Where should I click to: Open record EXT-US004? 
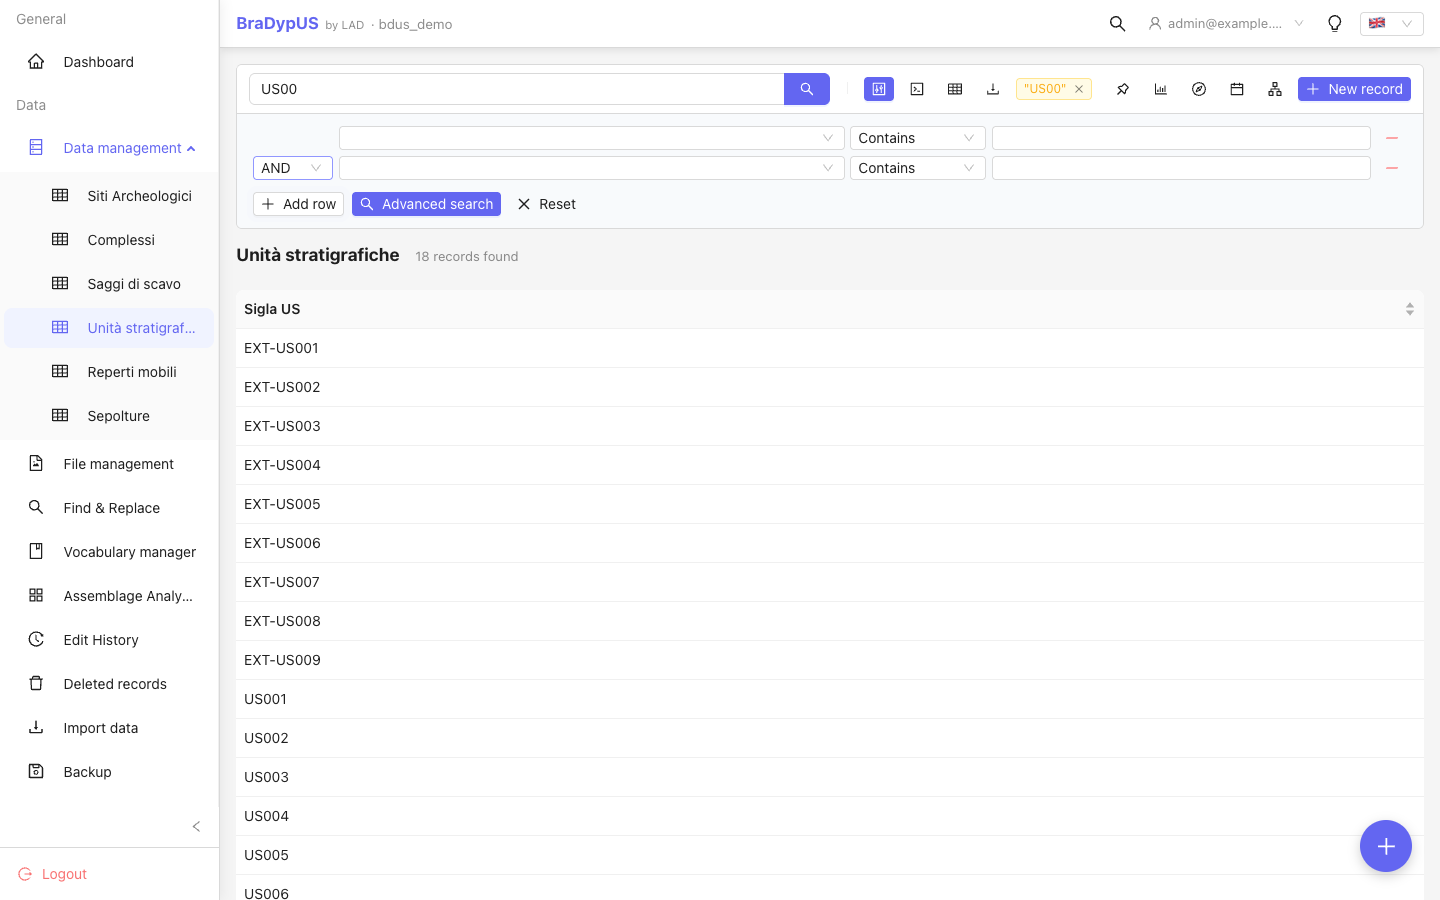pos(830,465)
